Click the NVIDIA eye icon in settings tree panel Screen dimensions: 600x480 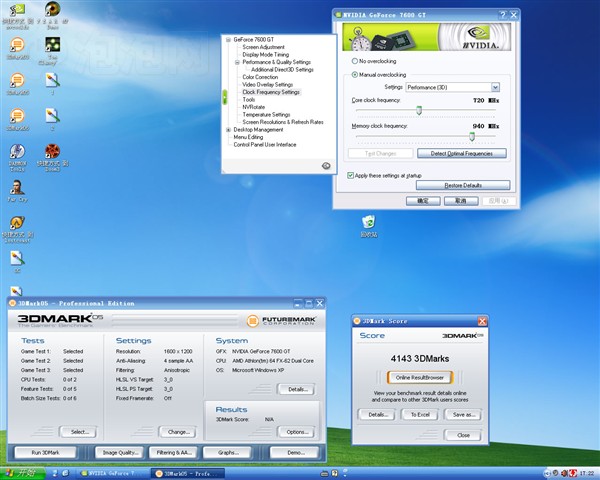pos(326,166)
